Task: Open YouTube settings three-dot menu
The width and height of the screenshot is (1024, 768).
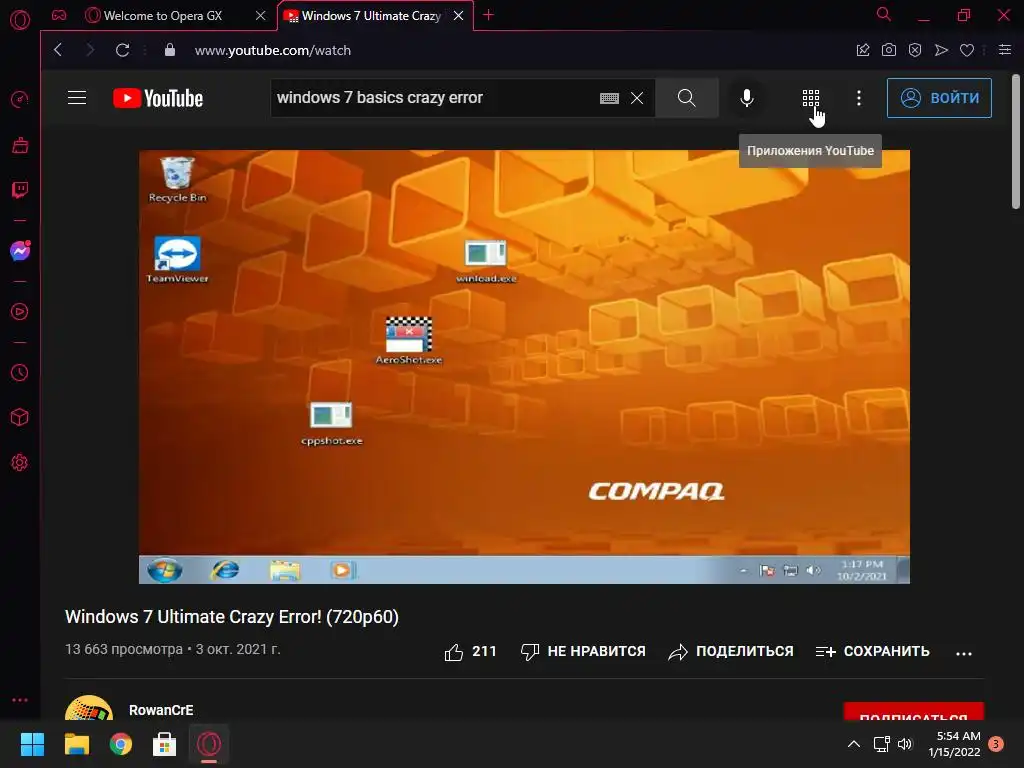Action: pos(859,98)
